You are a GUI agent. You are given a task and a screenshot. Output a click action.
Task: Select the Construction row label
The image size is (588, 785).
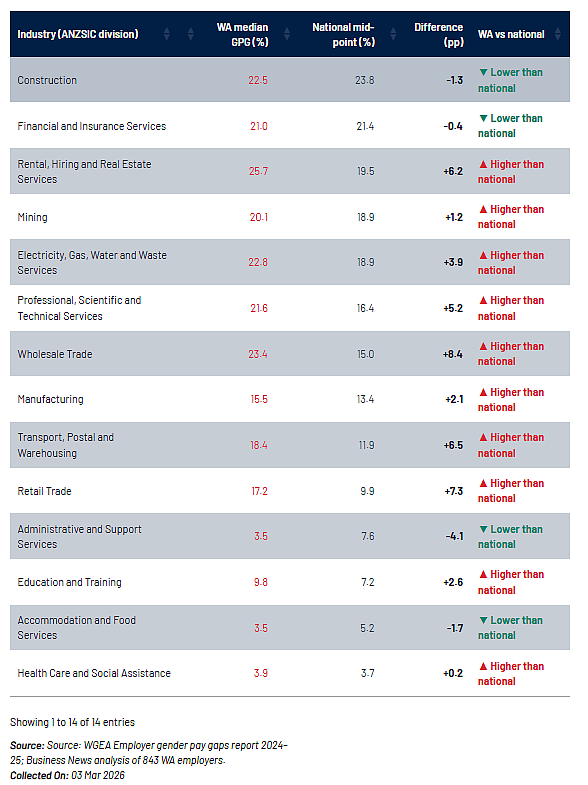click(47, 80)
